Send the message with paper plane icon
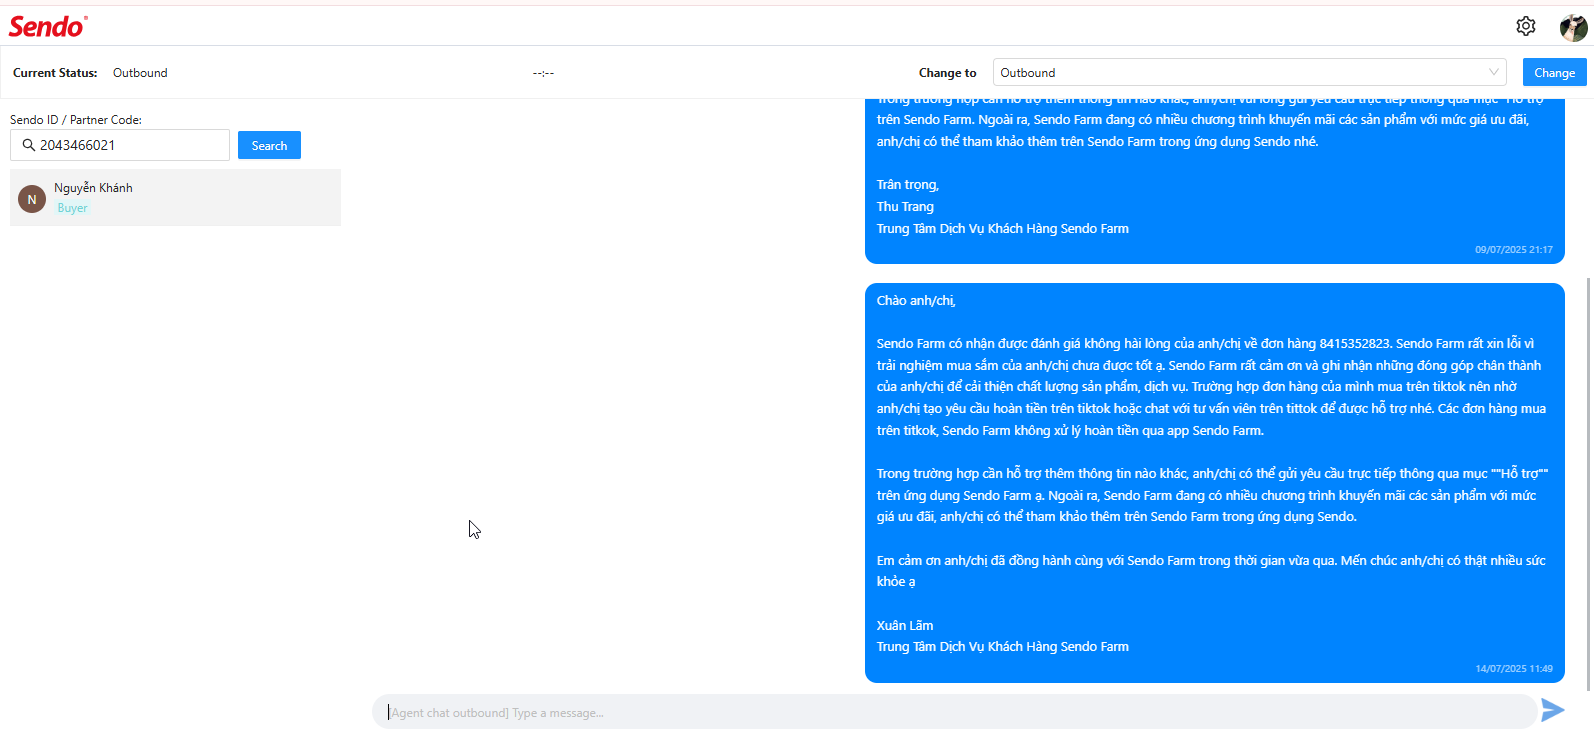This screenshot has width=1594, height=734. [x=1552, y=710]
